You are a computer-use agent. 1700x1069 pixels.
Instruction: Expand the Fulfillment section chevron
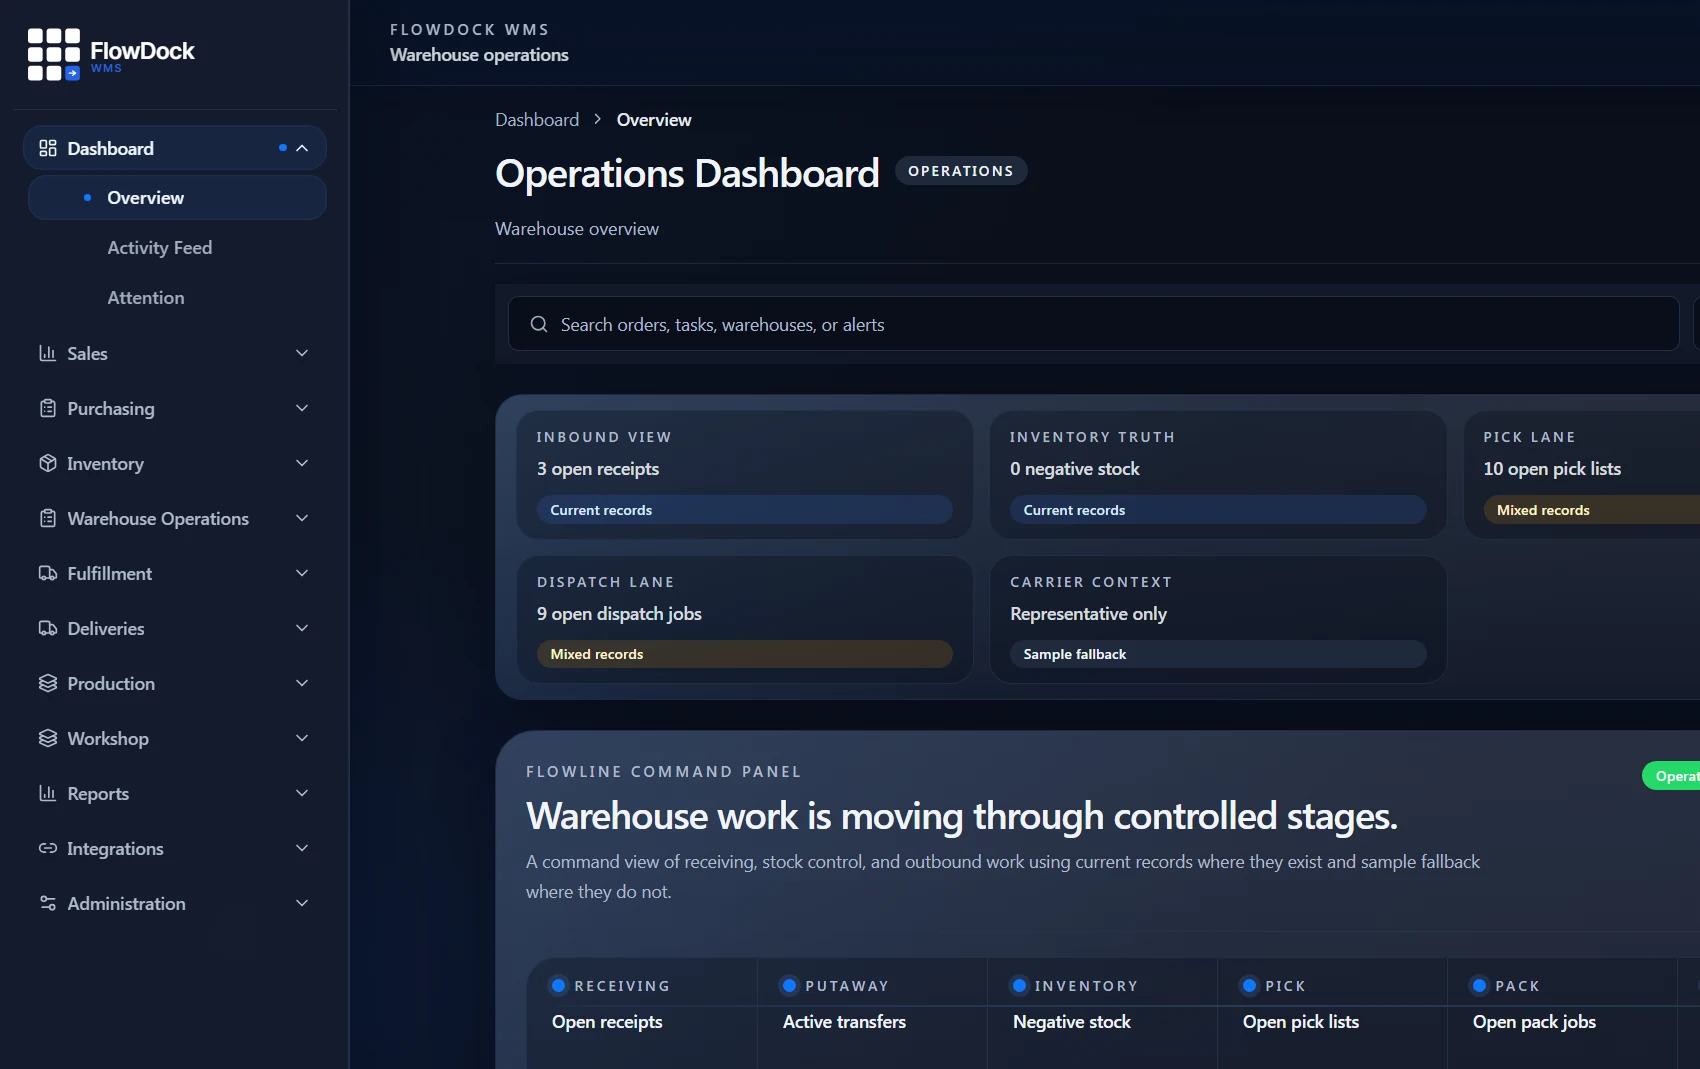[x=302, y=573]
